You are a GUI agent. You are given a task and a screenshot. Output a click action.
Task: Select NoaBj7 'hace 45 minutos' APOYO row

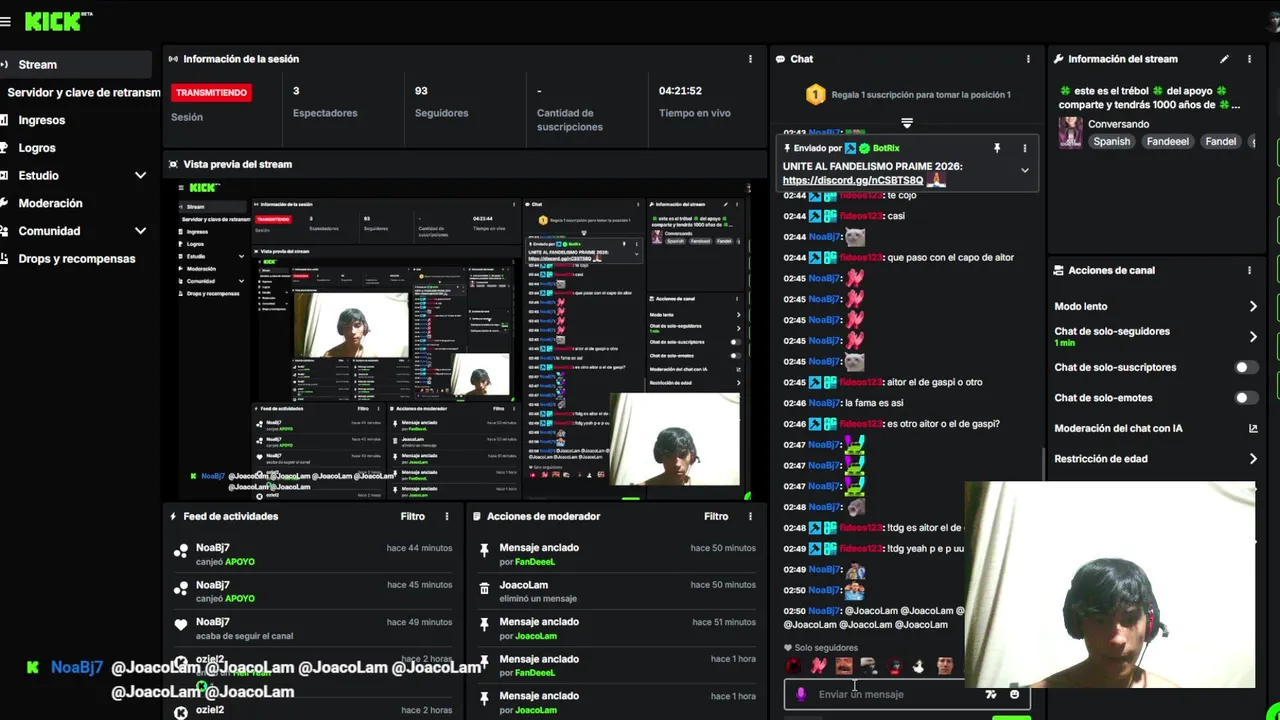(x=311, y=591)
